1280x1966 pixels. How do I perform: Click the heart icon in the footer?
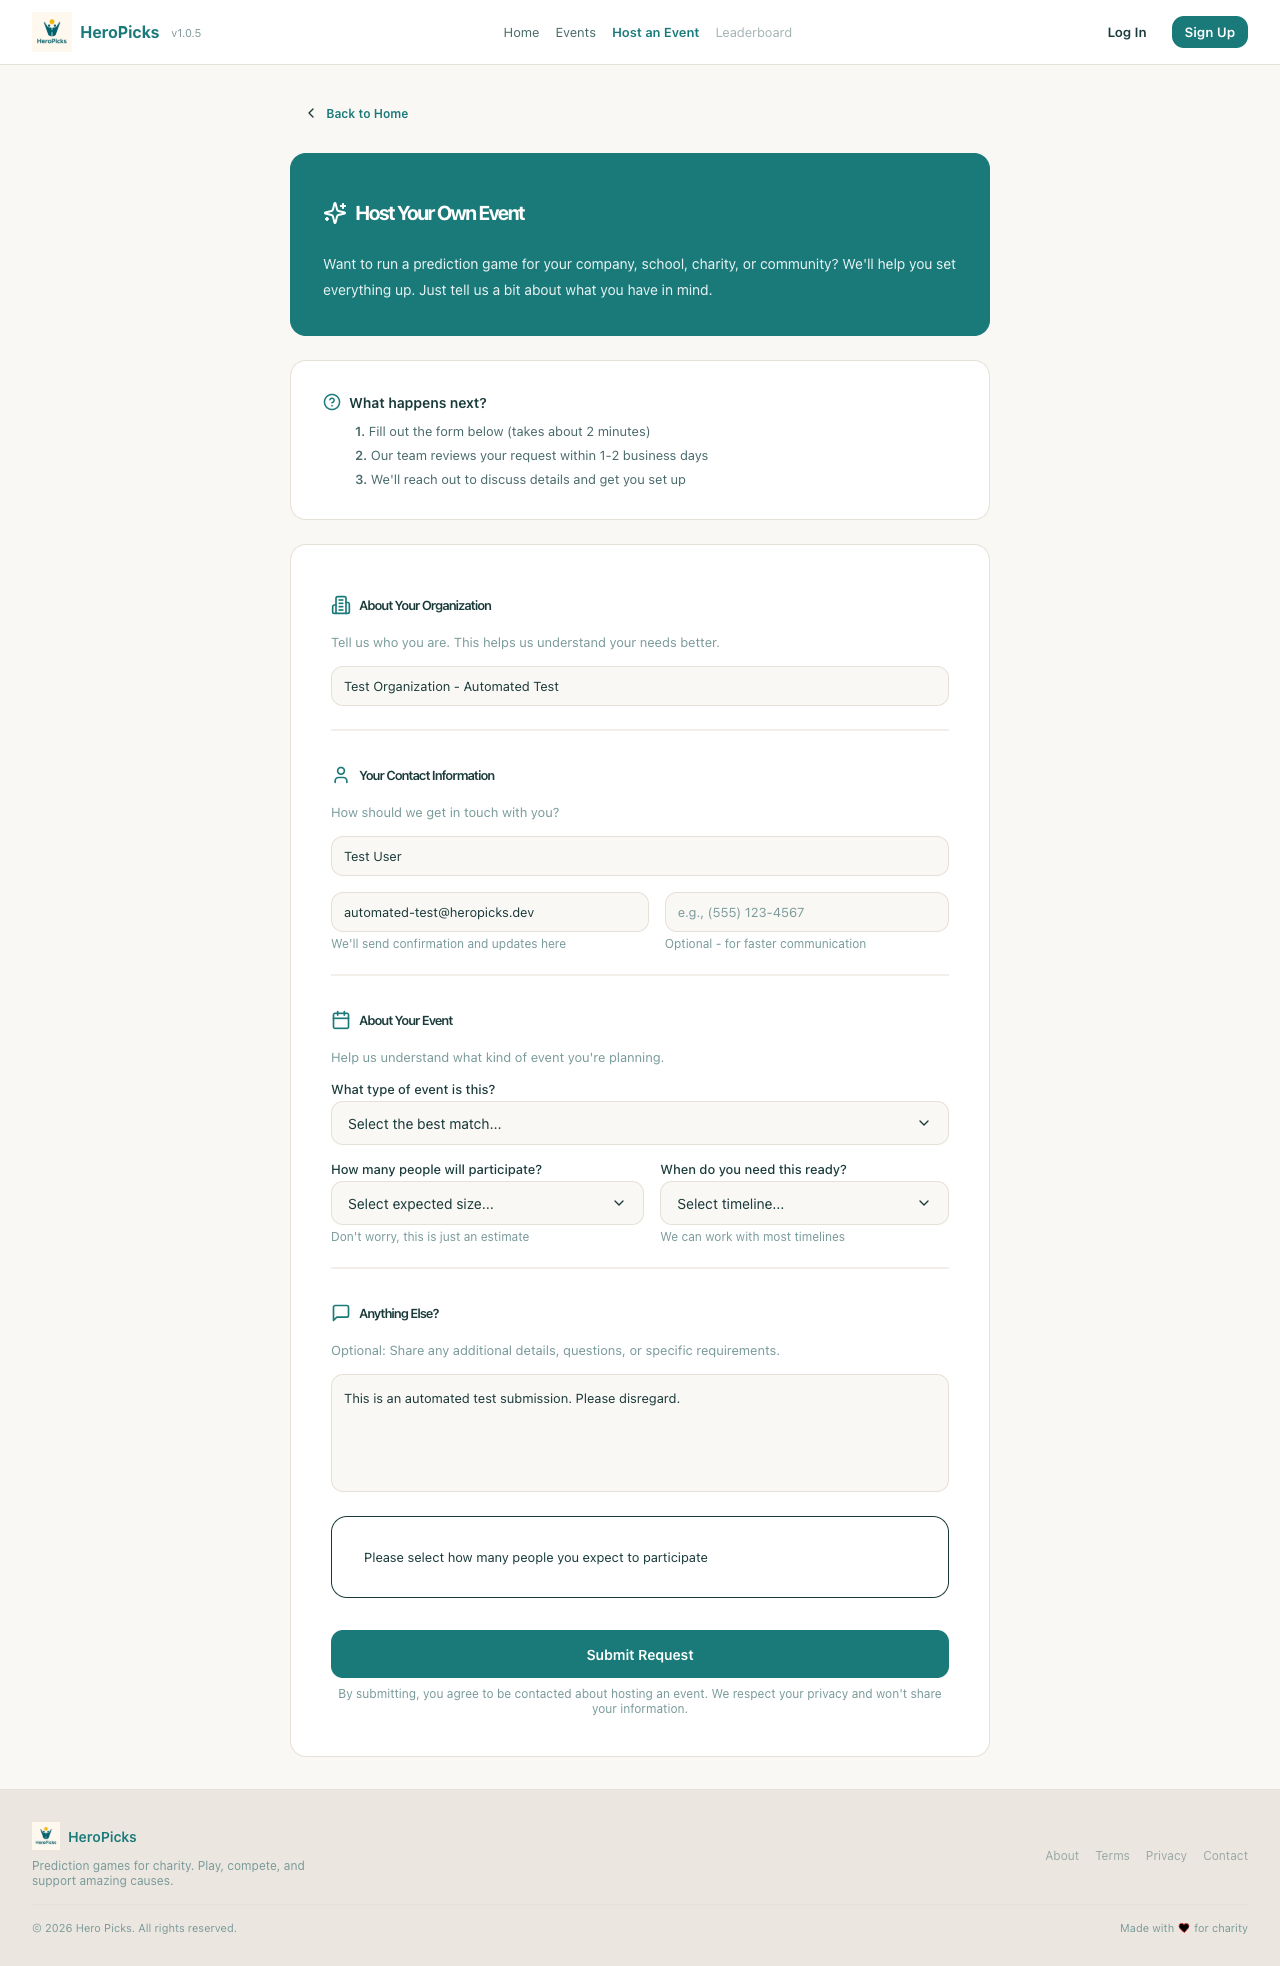[x=1184, y=1928]
